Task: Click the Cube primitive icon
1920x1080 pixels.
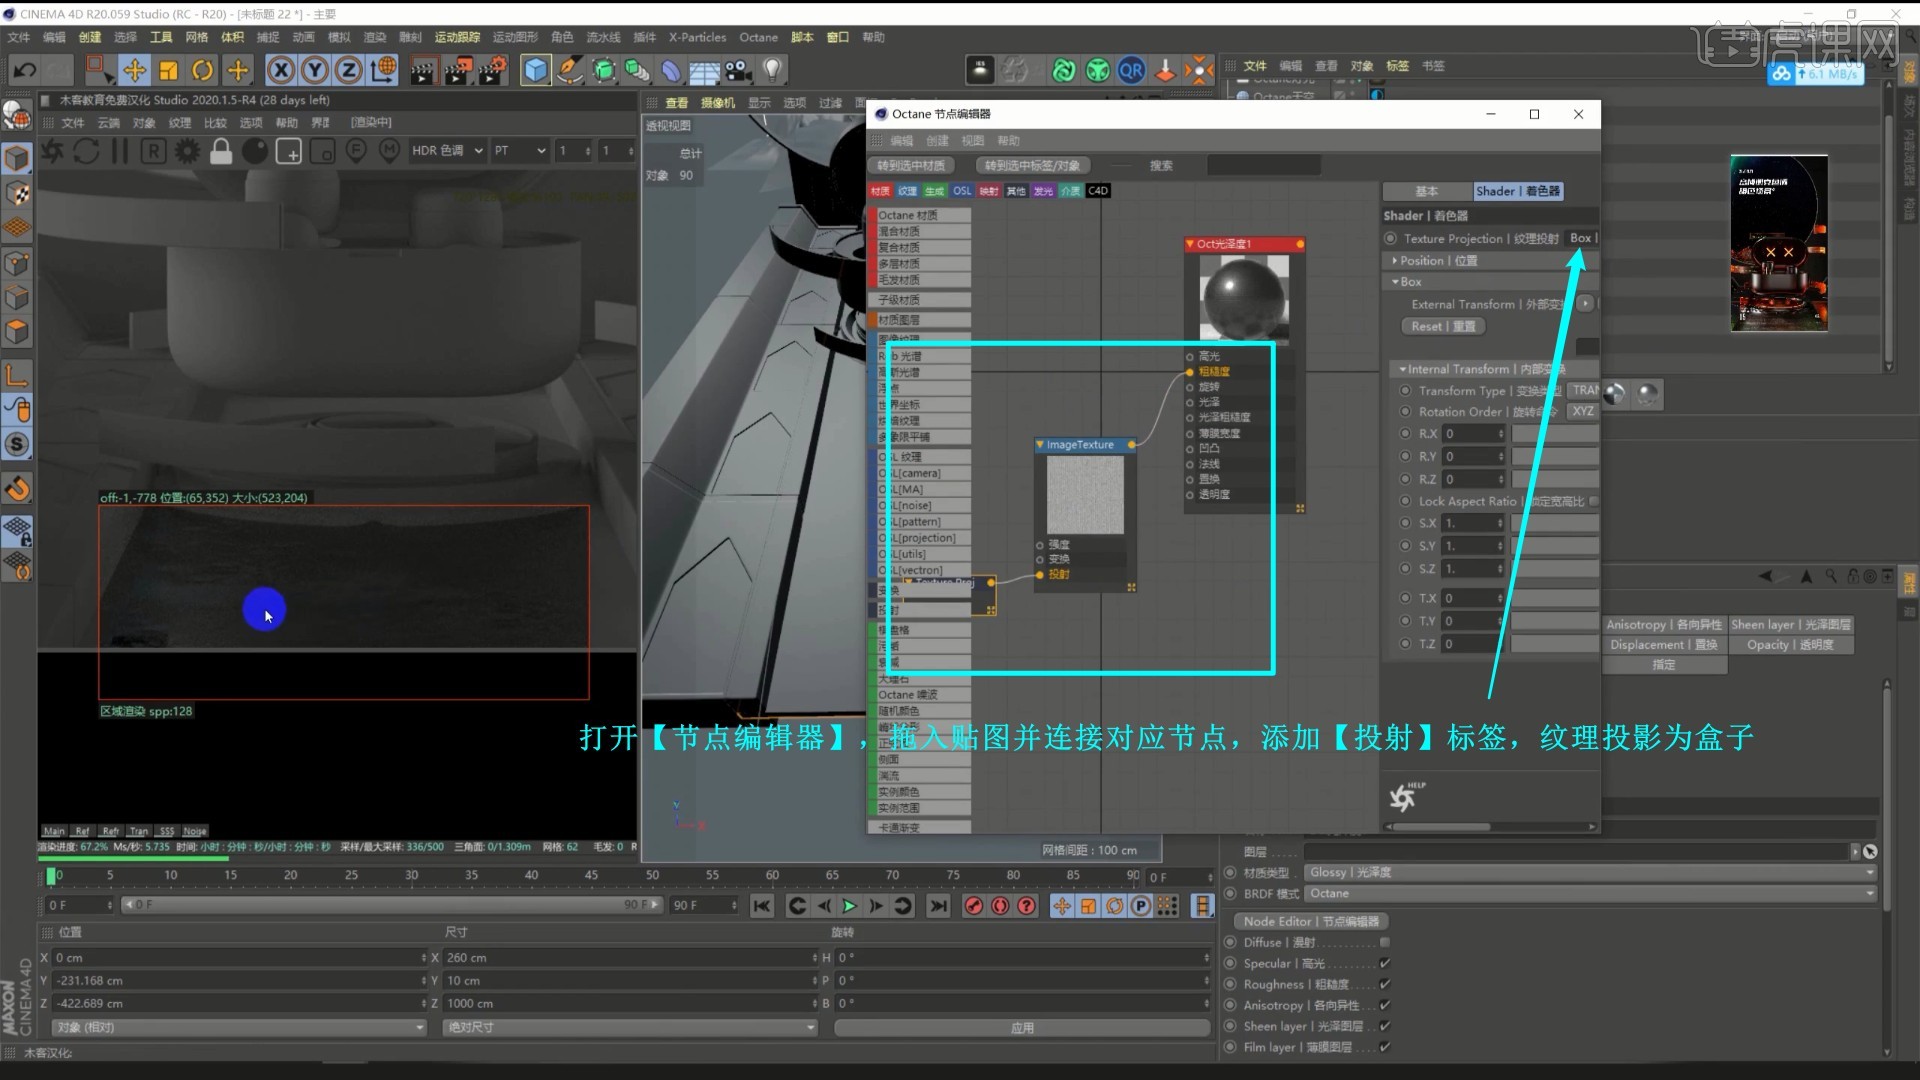Action: pos(536,70)
